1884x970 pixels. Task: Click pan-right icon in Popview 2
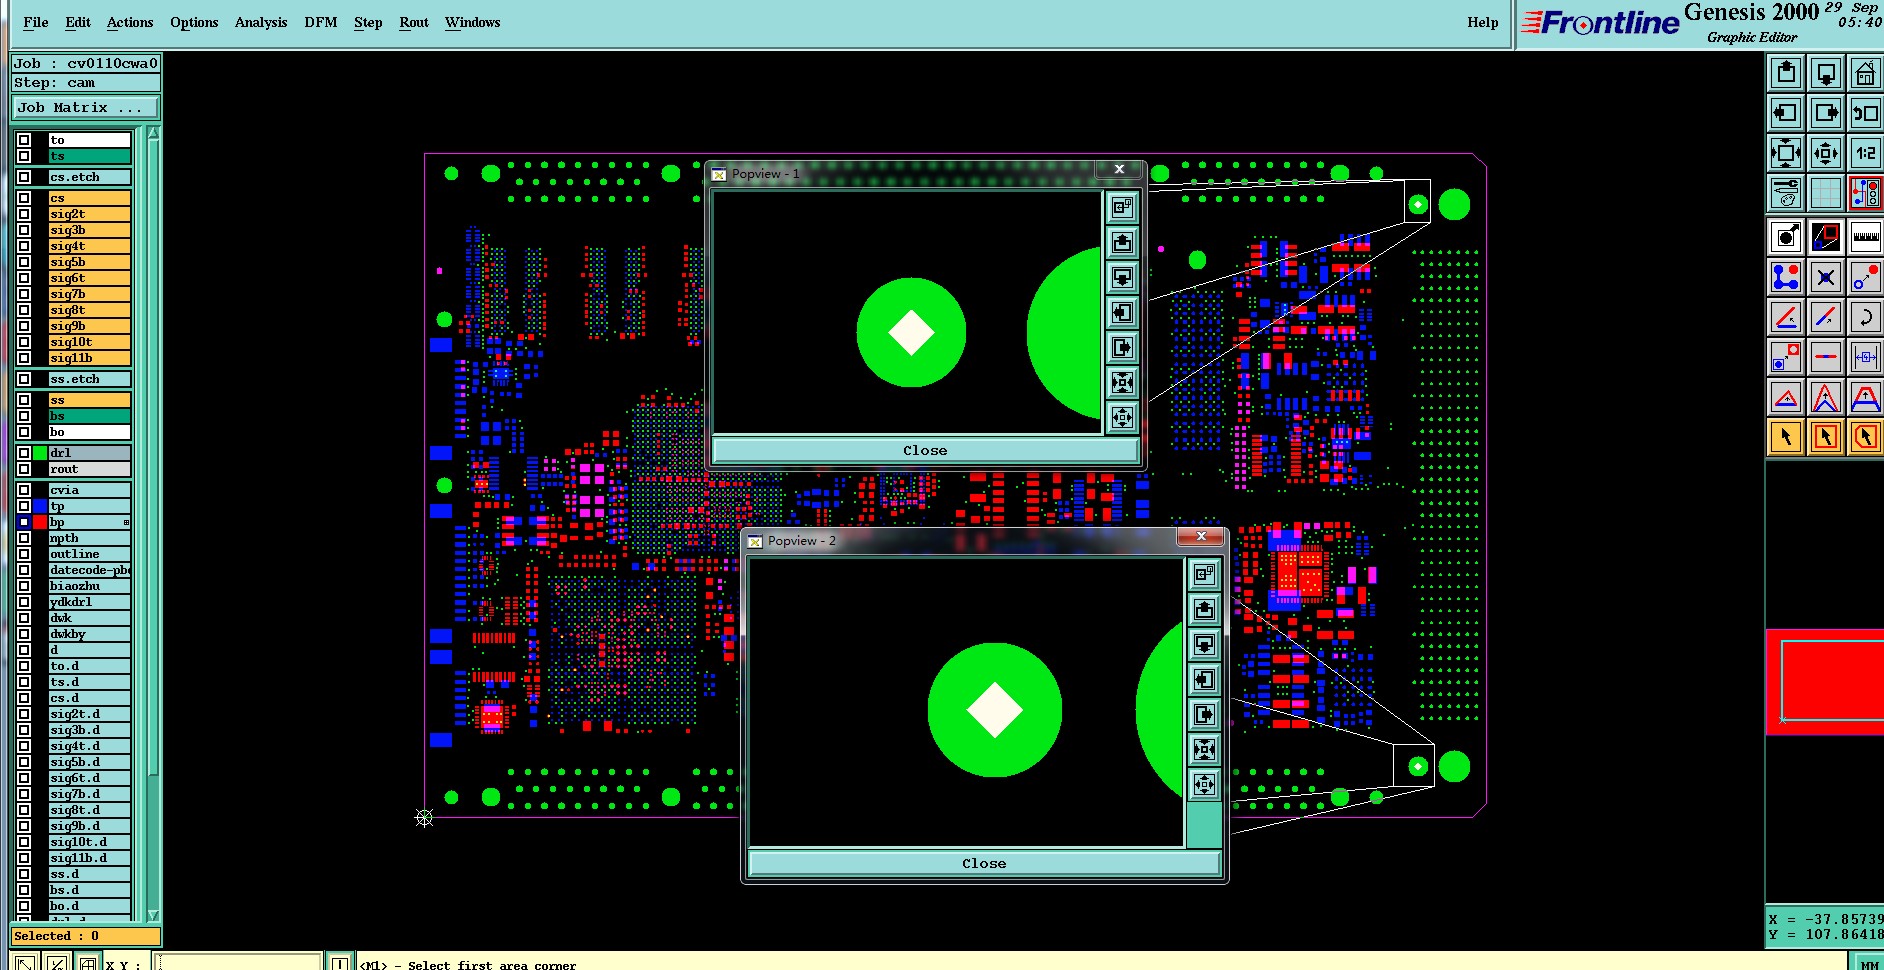point(1204,714)
